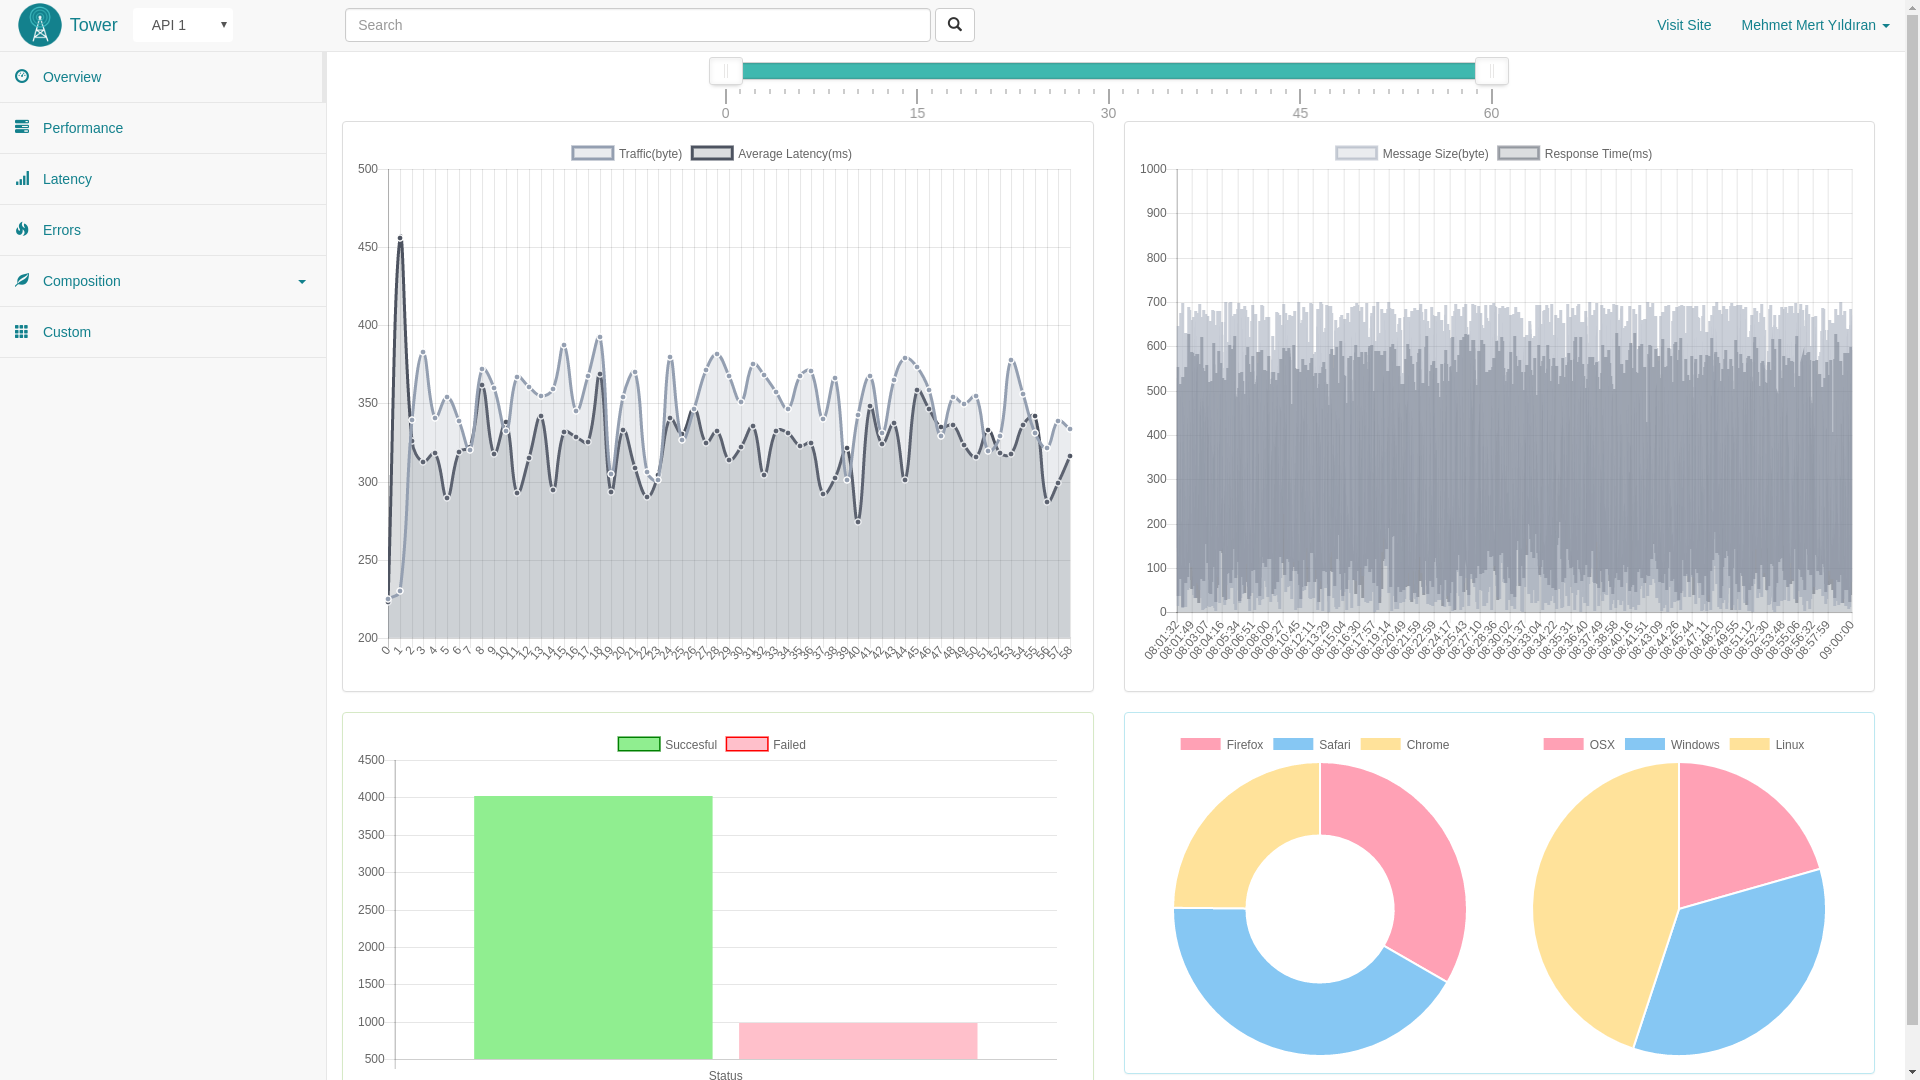This screenshot has width=1920, height=1080.
Task: Grab the left range slider handle
Action: 726,71
